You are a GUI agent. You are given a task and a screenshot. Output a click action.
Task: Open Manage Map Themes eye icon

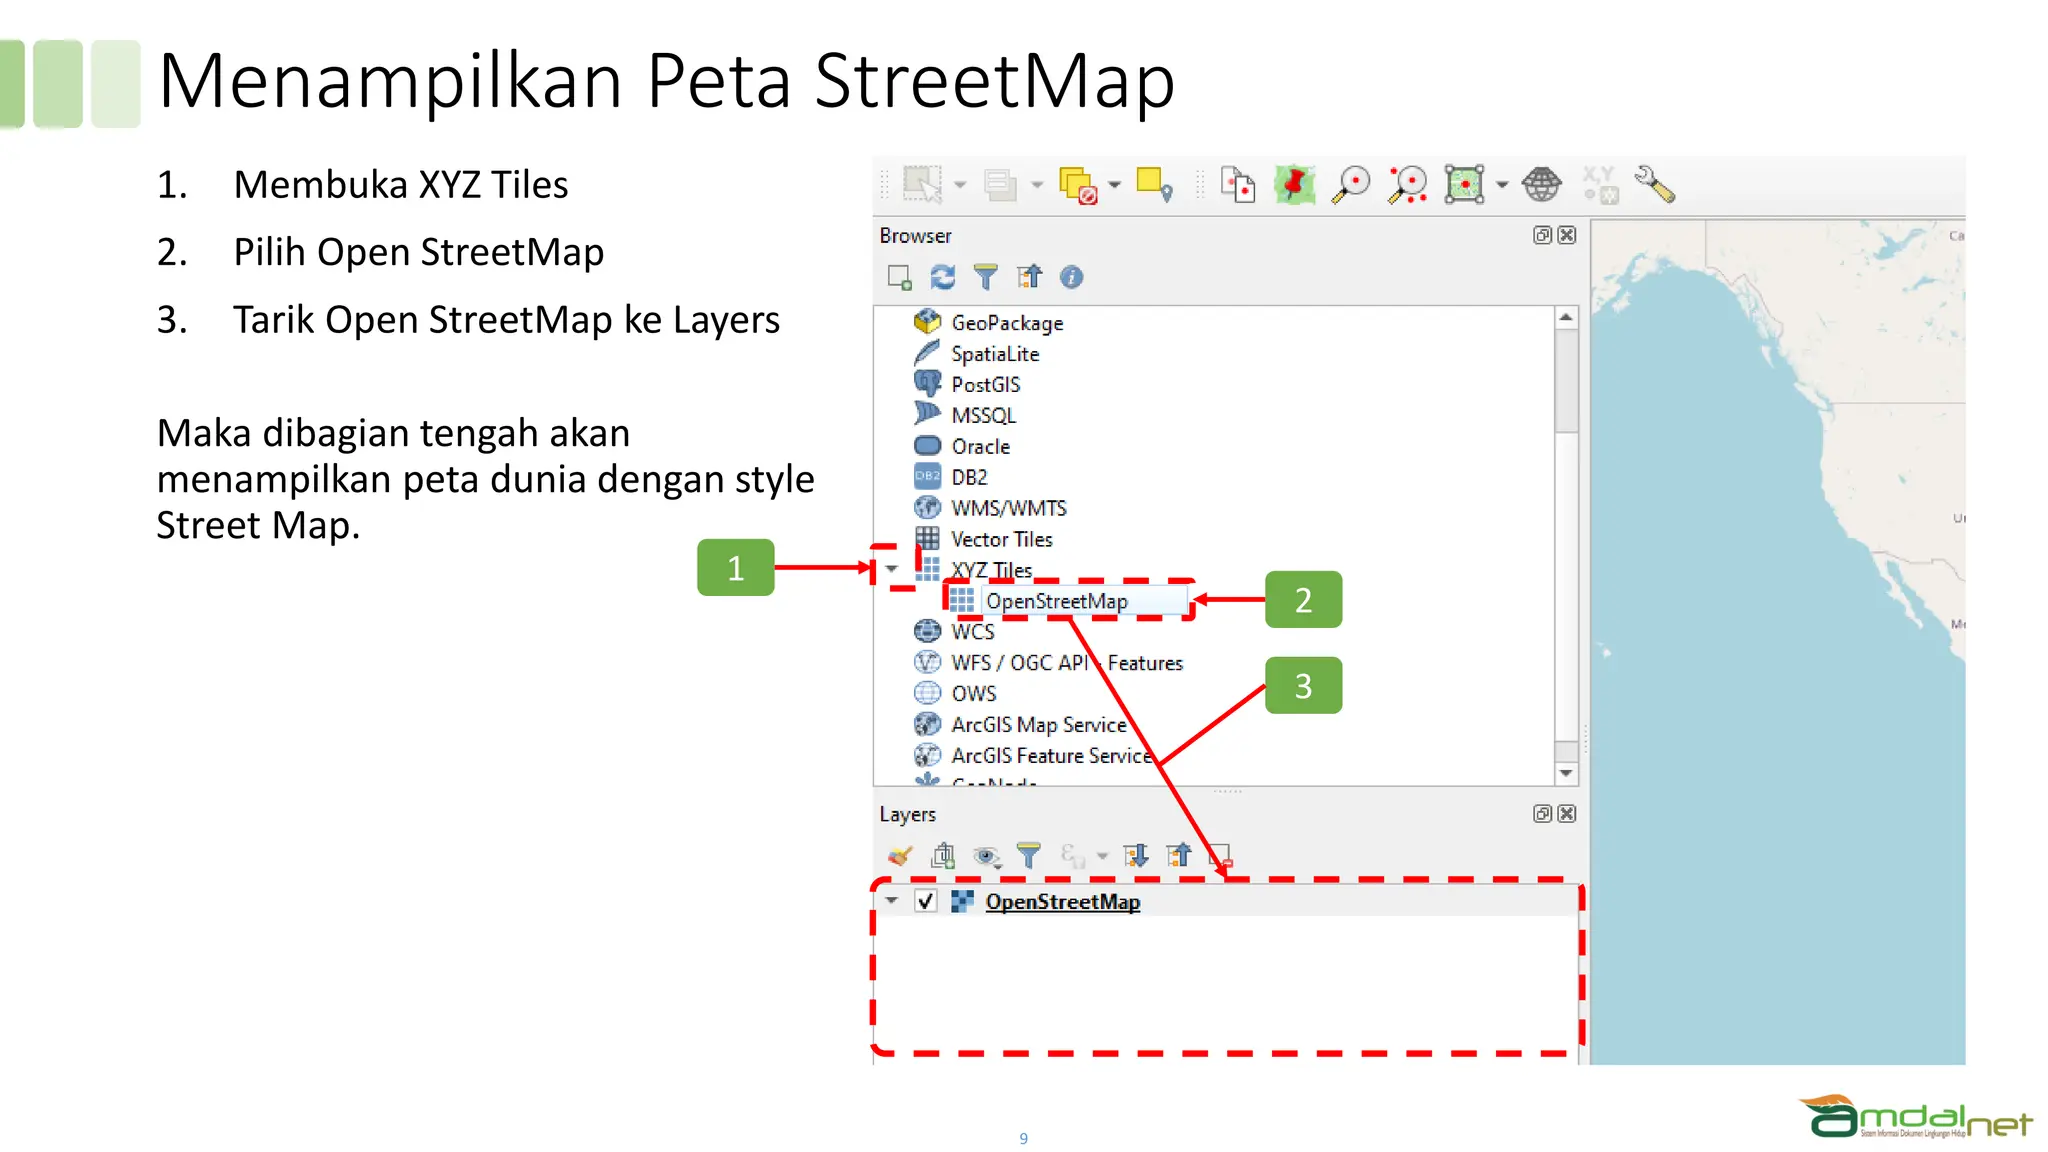986,856
